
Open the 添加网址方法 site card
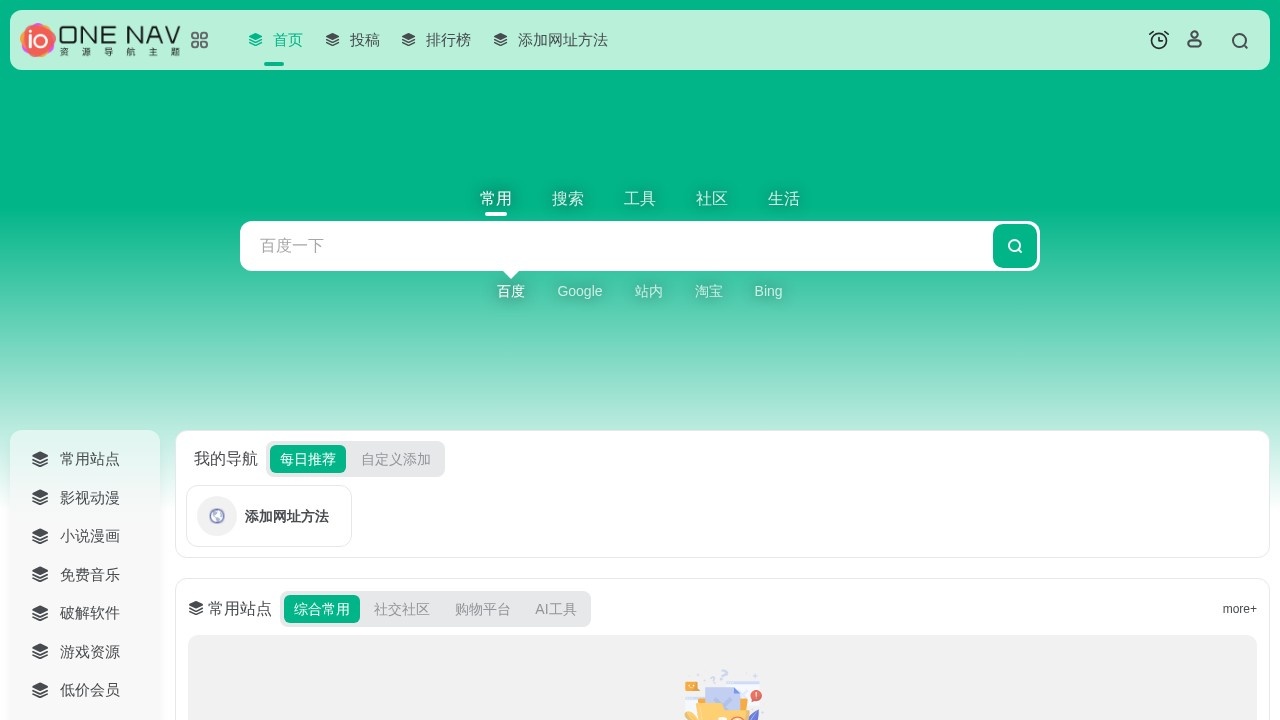[269, 516]
